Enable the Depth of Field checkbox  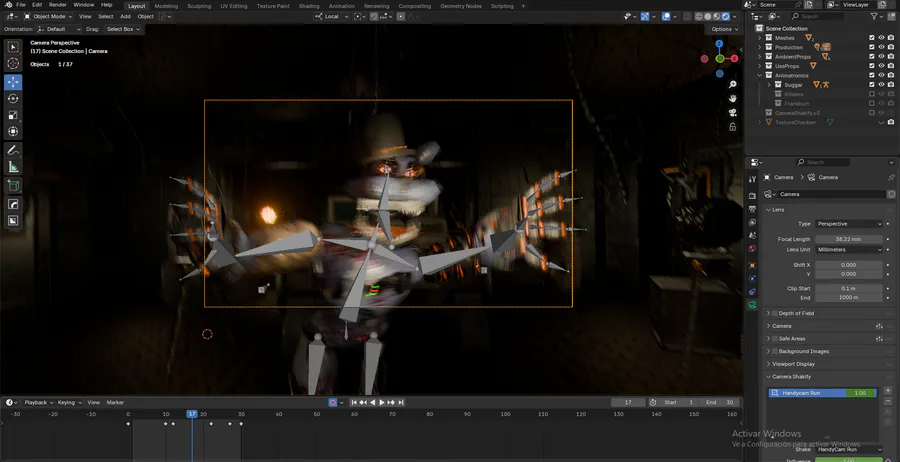click(x=775, y=313)
